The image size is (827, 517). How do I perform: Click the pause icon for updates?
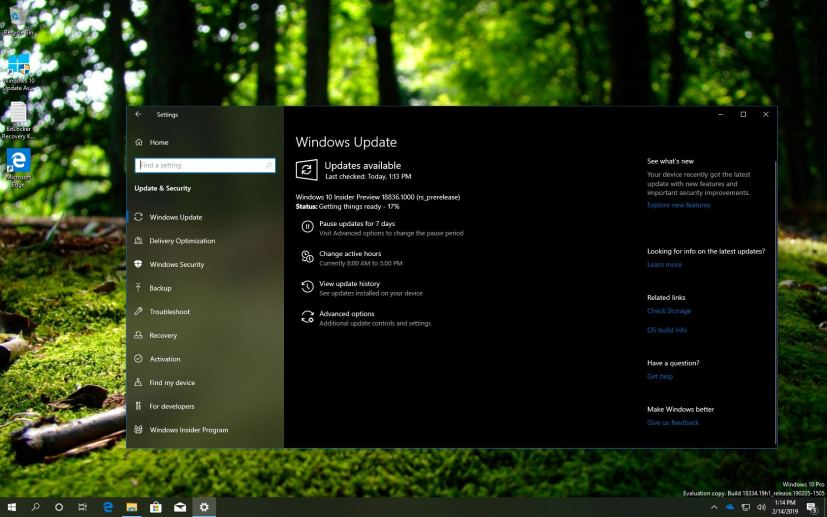(x=307, y=227)
